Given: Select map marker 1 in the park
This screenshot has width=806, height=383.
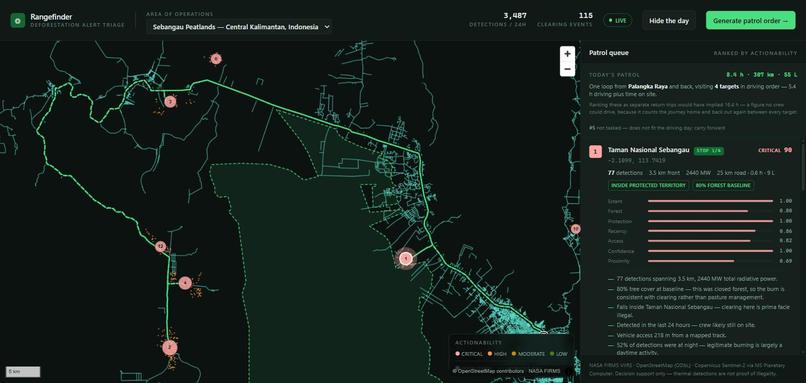Looking at the screenshot, I should click(406, 258).
